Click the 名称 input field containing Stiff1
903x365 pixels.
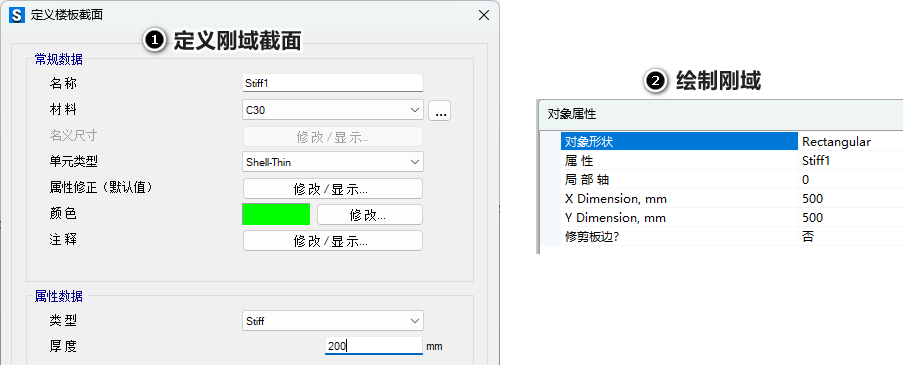(x=333, y=83)
